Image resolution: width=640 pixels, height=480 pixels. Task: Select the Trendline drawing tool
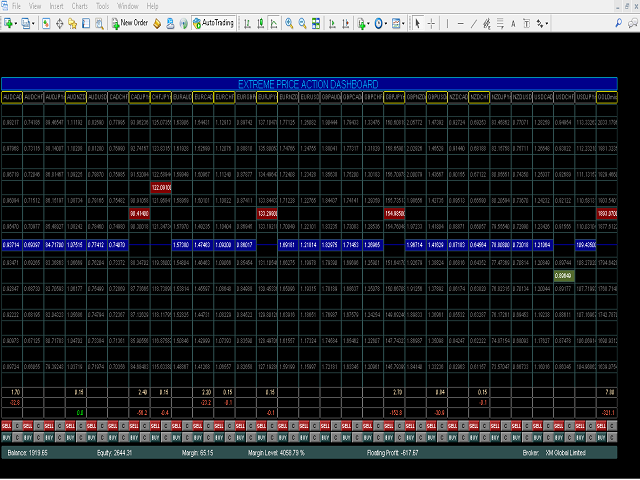coord(473,23)
